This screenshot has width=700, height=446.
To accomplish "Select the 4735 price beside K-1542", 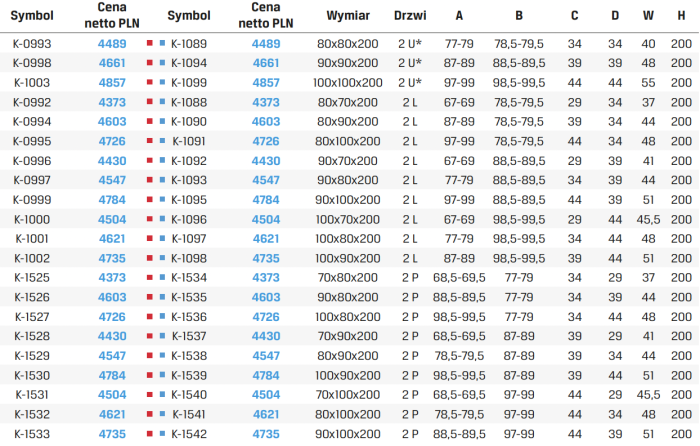I will [266, 434].
